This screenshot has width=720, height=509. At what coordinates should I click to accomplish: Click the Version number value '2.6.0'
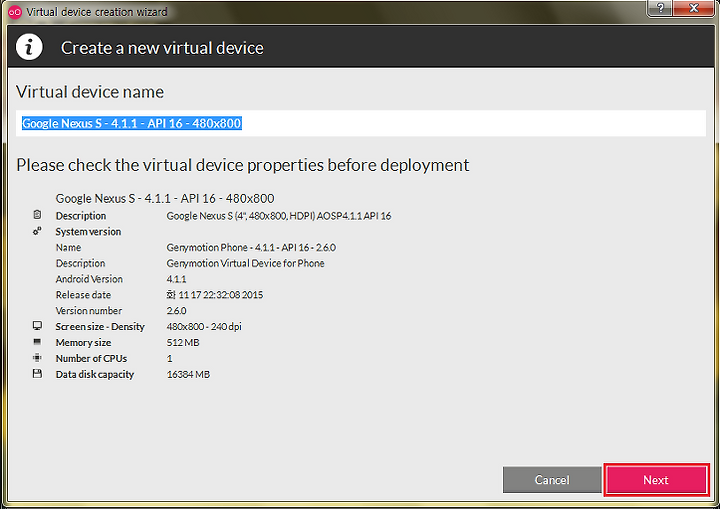click(176, 311)
